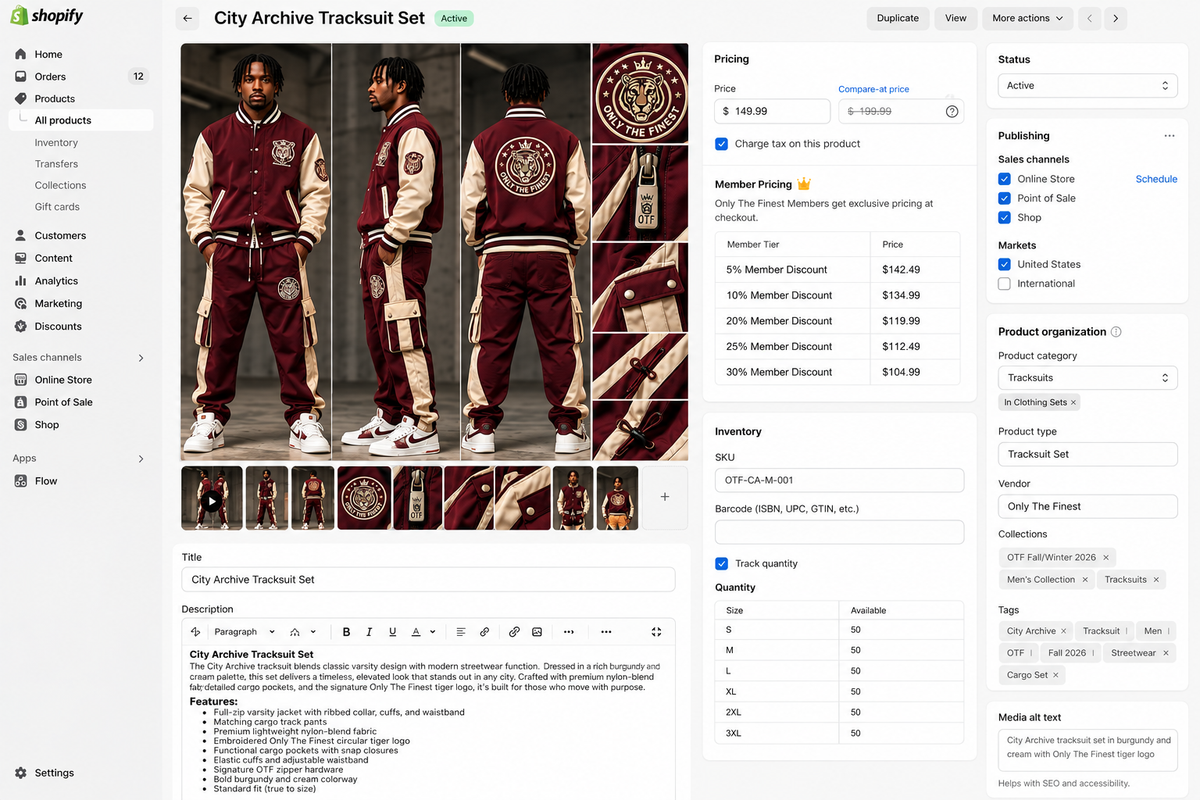The height and width of the screenshot is (800, 1200).
Task: Click Schedule link for Online Store
Action: 1156,179
